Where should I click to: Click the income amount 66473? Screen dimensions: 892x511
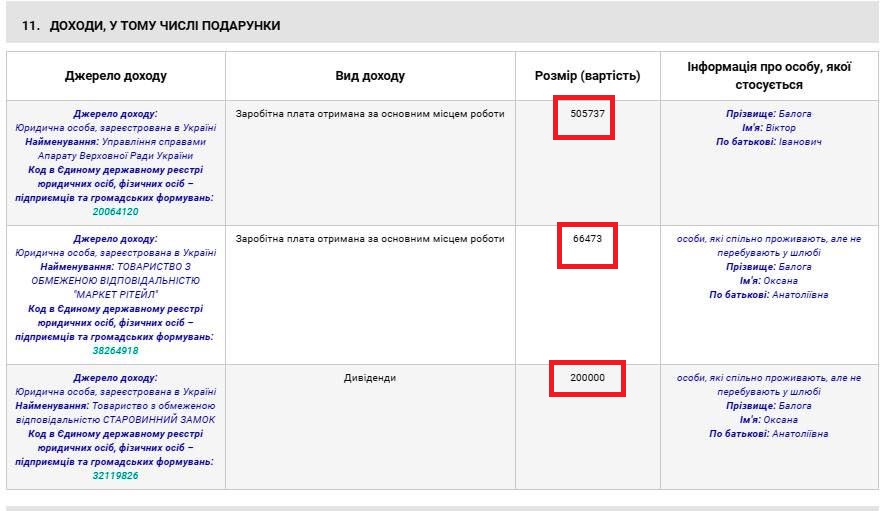[587, 239]
